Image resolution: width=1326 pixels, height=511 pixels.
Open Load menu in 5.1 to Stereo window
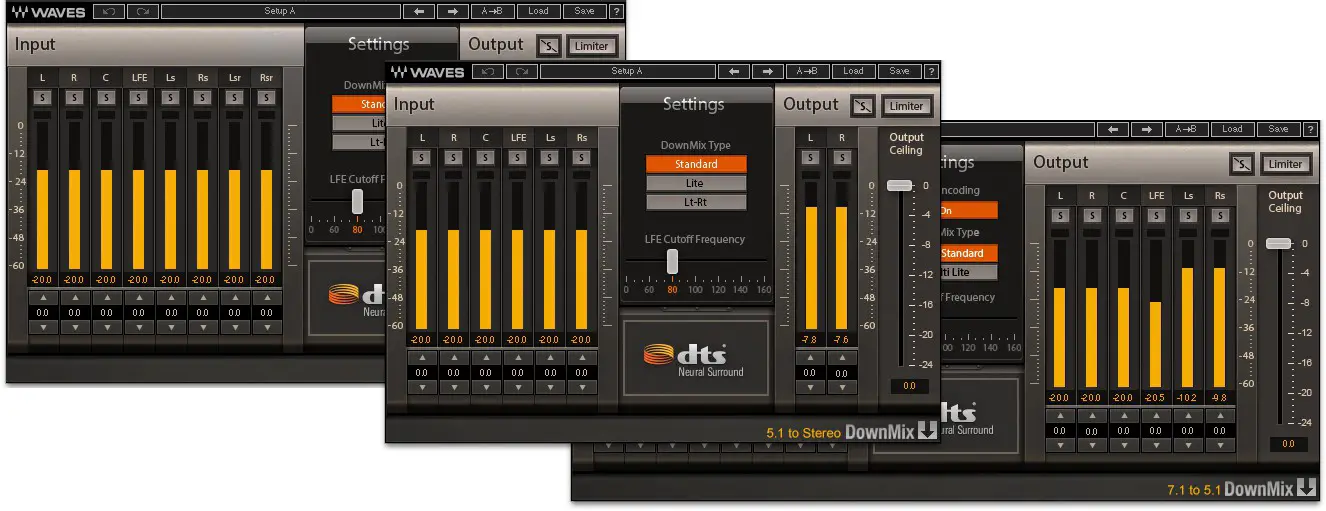click(x=853, y=71)
